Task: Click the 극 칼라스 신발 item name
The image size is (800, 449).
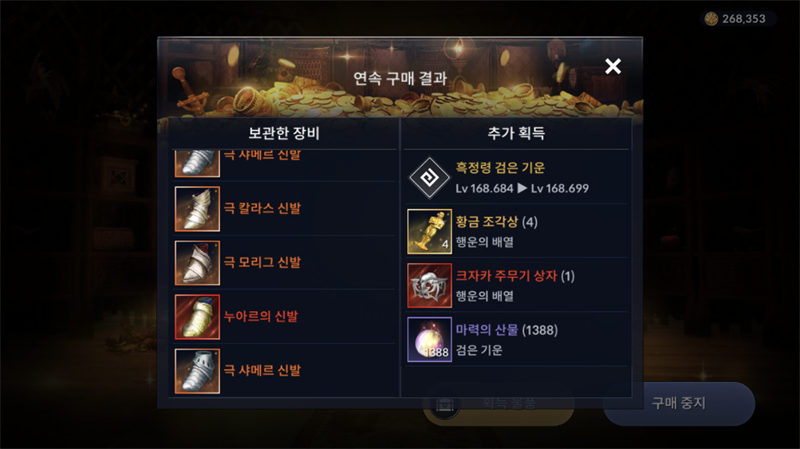Action: 262,208
